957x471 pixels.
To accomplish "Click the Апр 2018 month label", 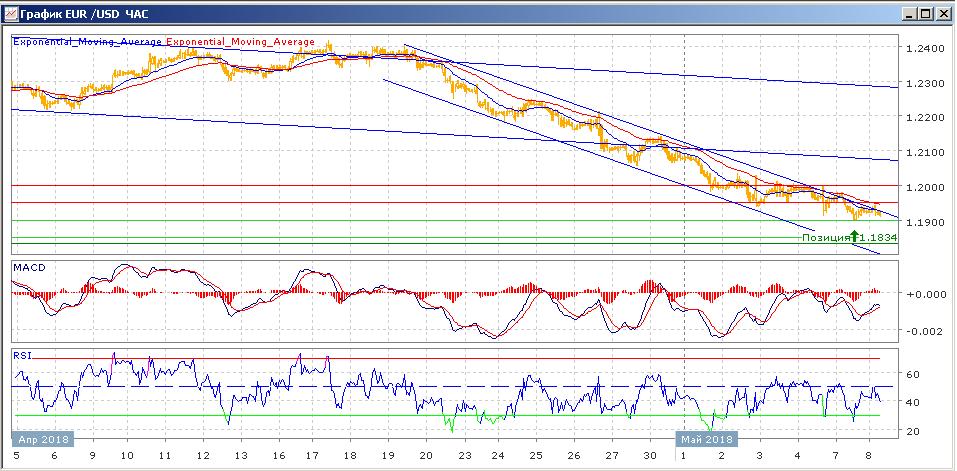I will [43, 439].
